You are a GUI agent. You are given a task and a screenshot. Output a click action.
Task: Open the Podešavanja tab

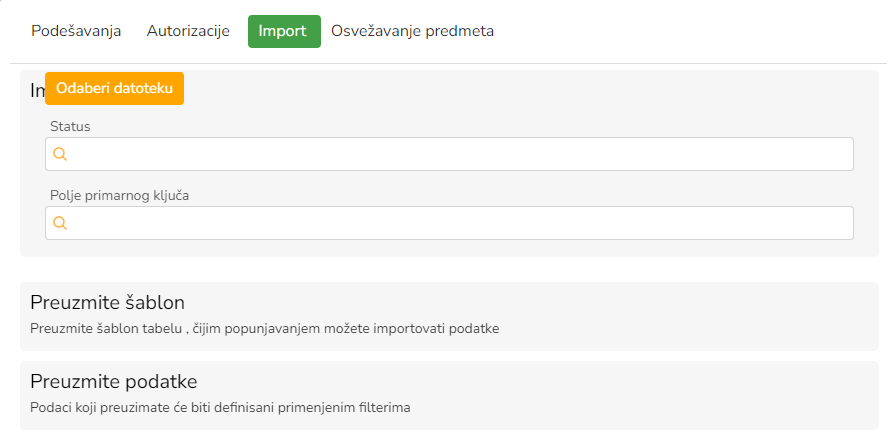76,31
